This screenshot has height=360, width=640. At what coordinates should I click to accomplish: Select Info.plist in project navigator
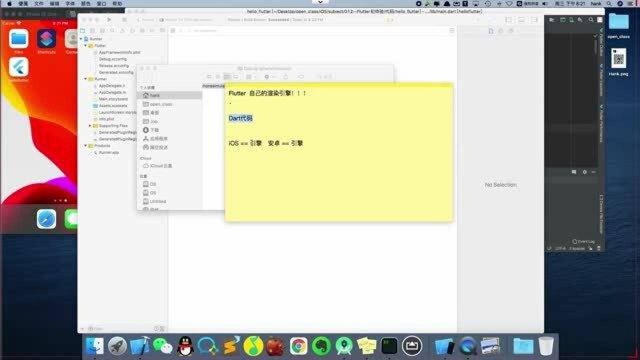pyautogui.click(x=107, y=119)
